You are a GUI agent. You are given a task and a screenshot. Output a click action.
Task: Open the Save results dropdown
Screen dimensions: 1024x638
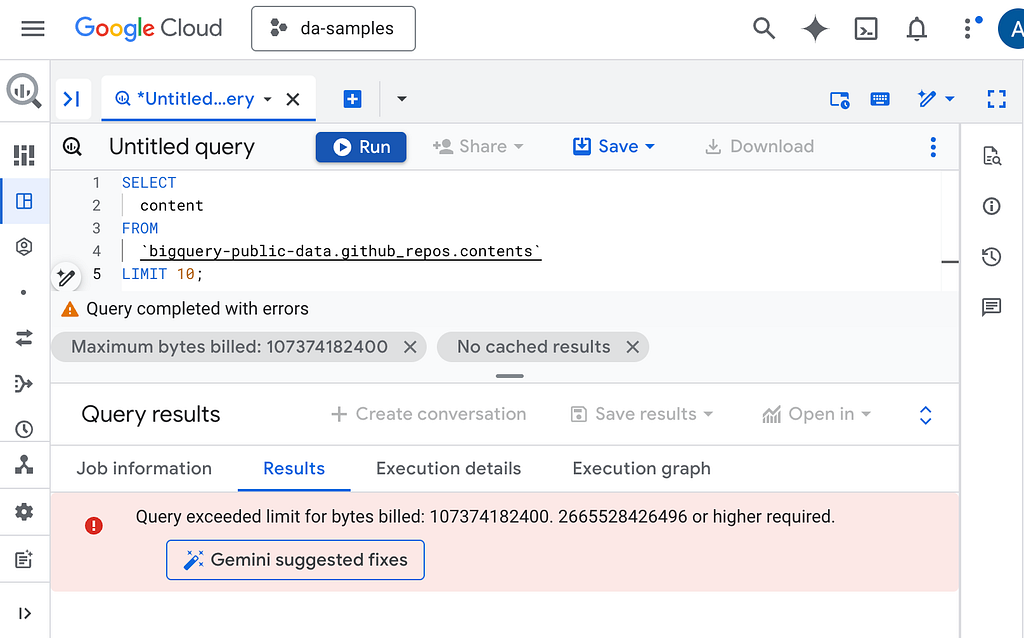click(641, 414)
